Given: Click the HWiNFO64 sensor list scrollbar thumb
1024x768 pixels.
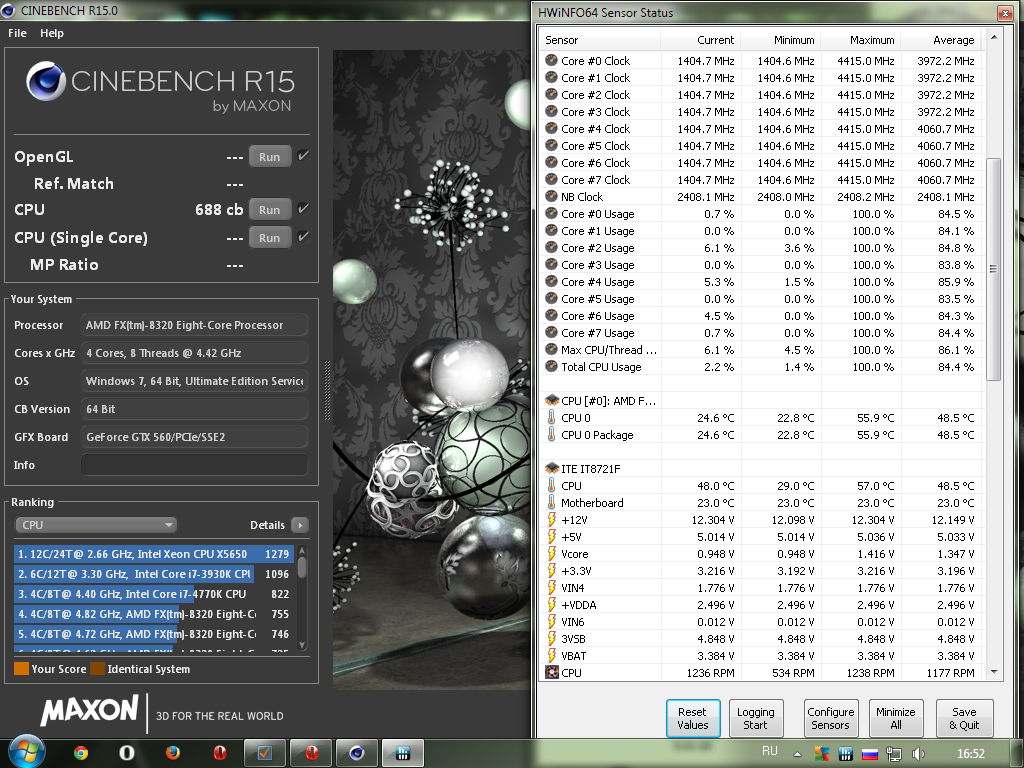Looking at the screenshot, I should click(993, 268).
